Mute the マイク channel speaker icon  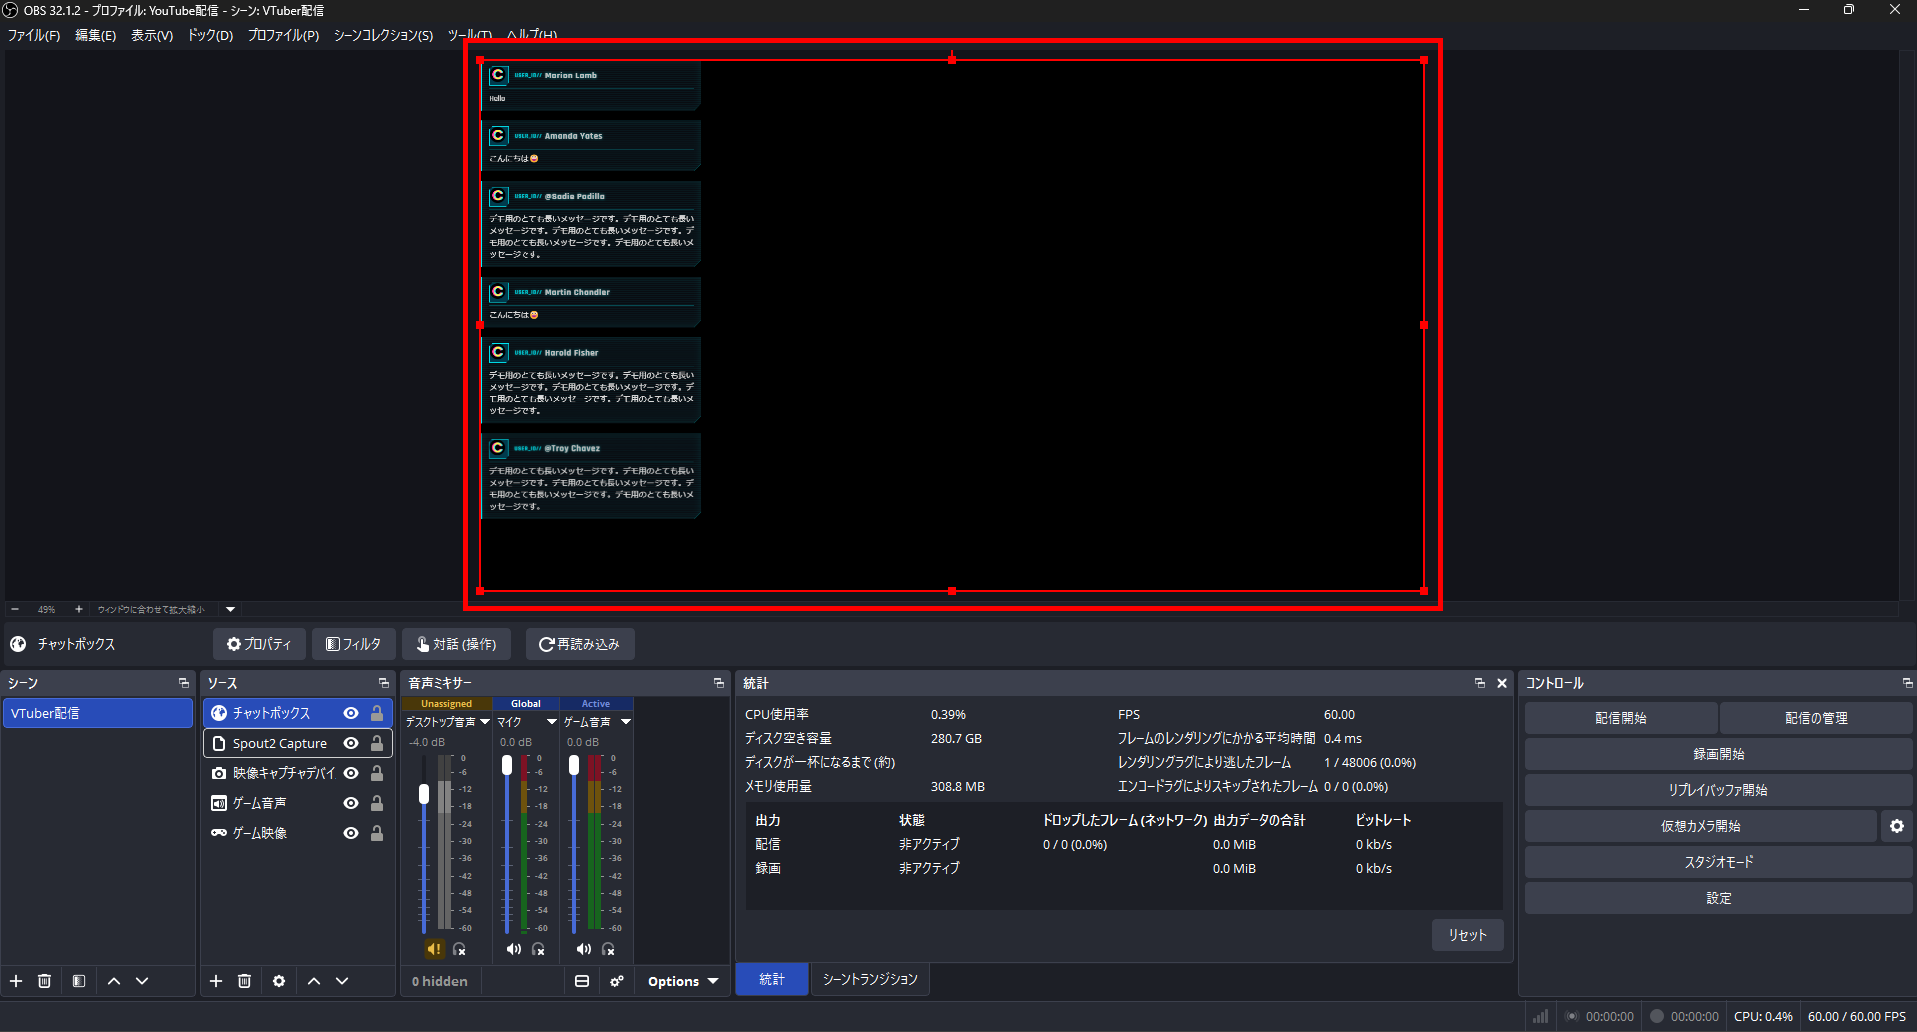pyautogui.click(x=514, y=949)
